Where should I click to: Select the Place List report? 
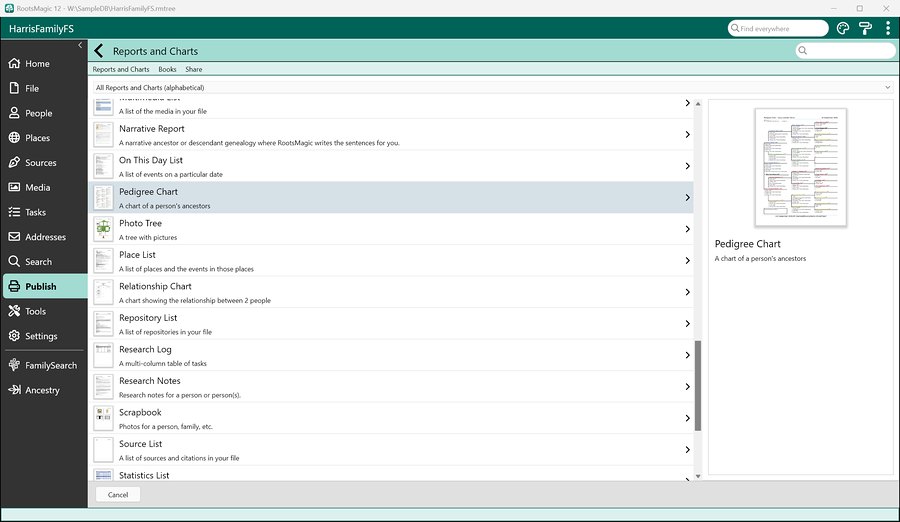coord(391,261)
